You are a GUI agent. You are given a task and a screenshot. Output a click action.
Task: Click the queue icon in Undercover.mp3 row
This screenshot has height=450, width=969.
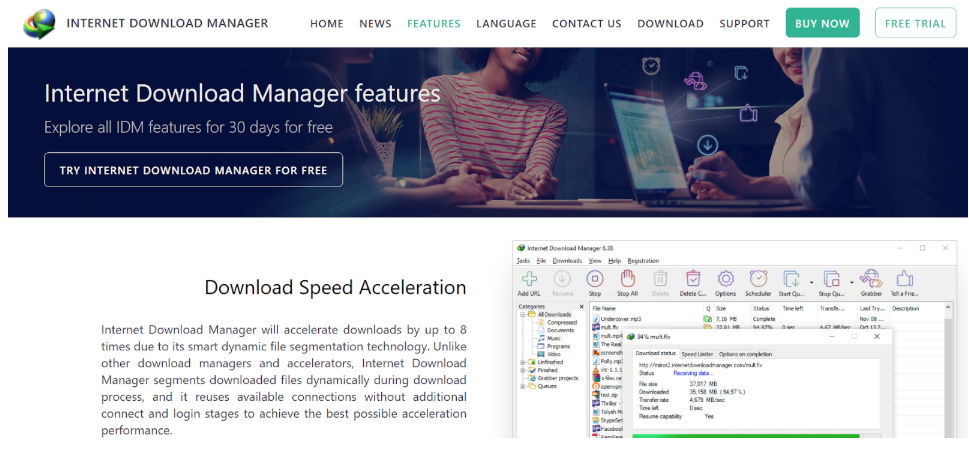708,319
